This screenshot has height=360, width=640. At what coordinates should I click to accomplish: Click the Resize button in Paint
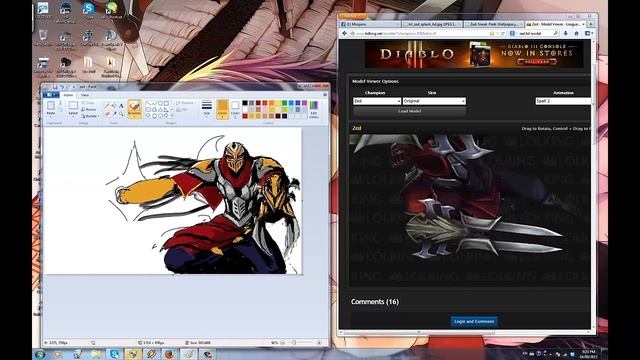click(89, 109)
